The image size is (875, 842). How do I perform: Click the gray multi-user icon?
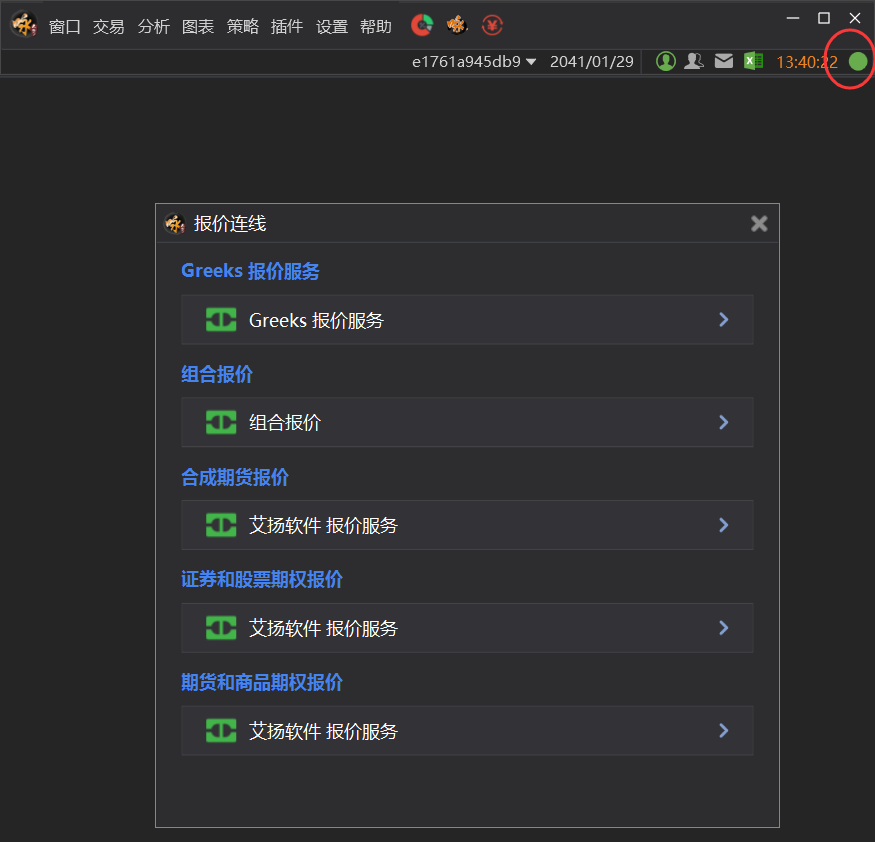(694, 61)
